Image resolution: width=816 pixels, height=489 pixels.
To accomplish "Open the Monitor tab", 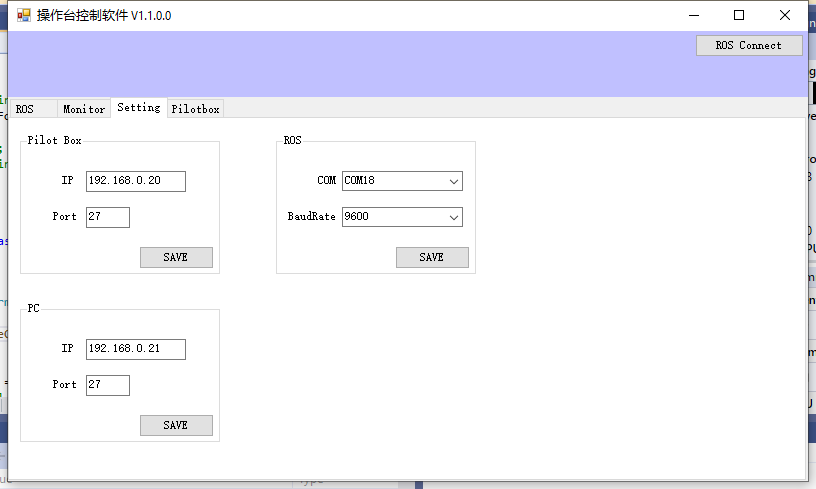I will pyautogui.click(x=84, y=109).
